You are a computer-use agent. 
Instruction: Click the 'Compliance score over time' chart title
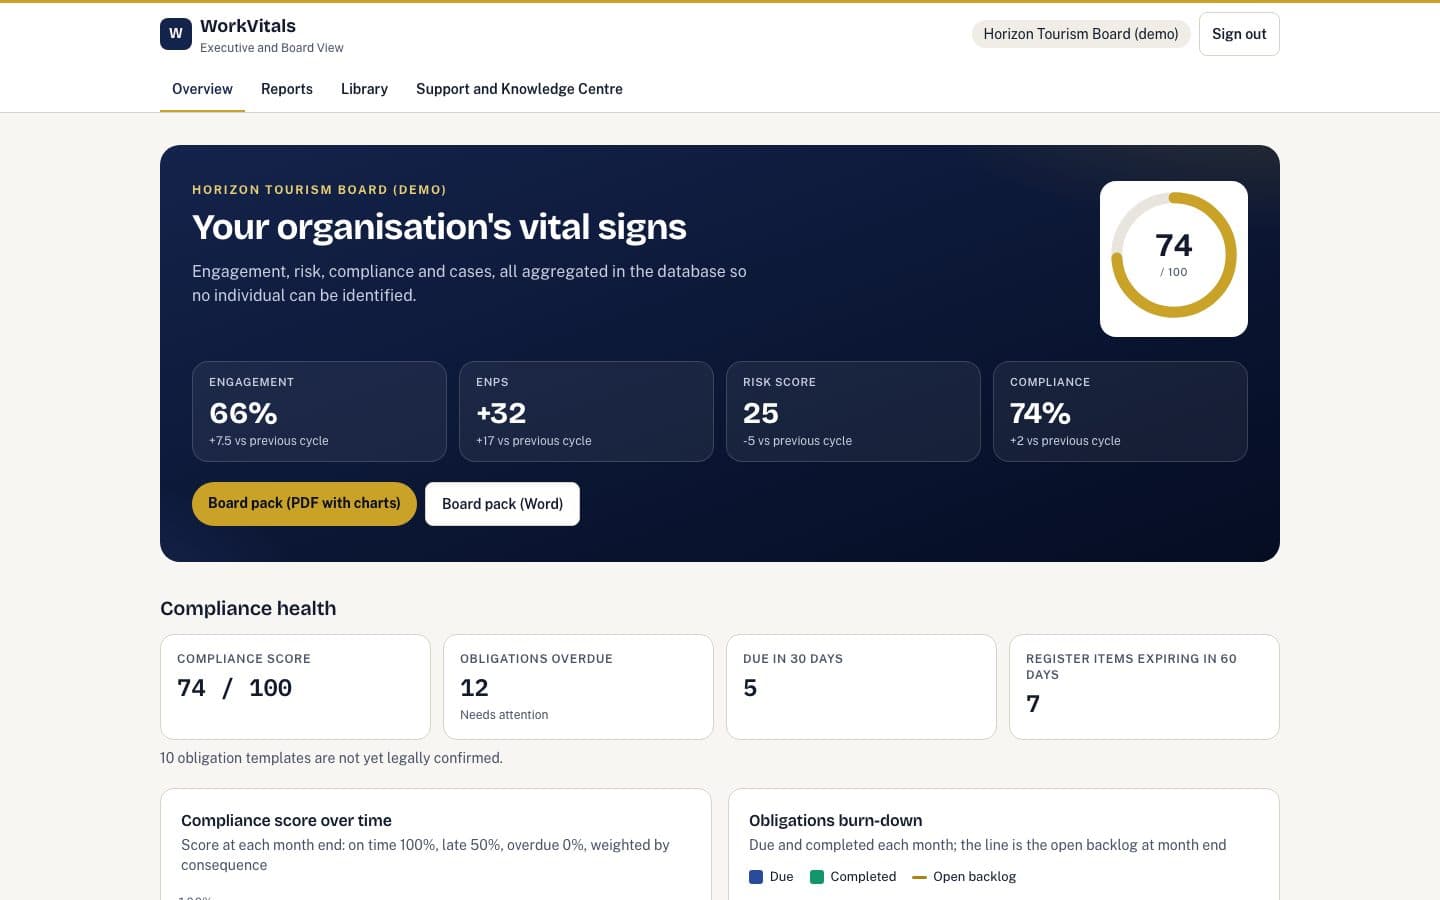point(286,820)
